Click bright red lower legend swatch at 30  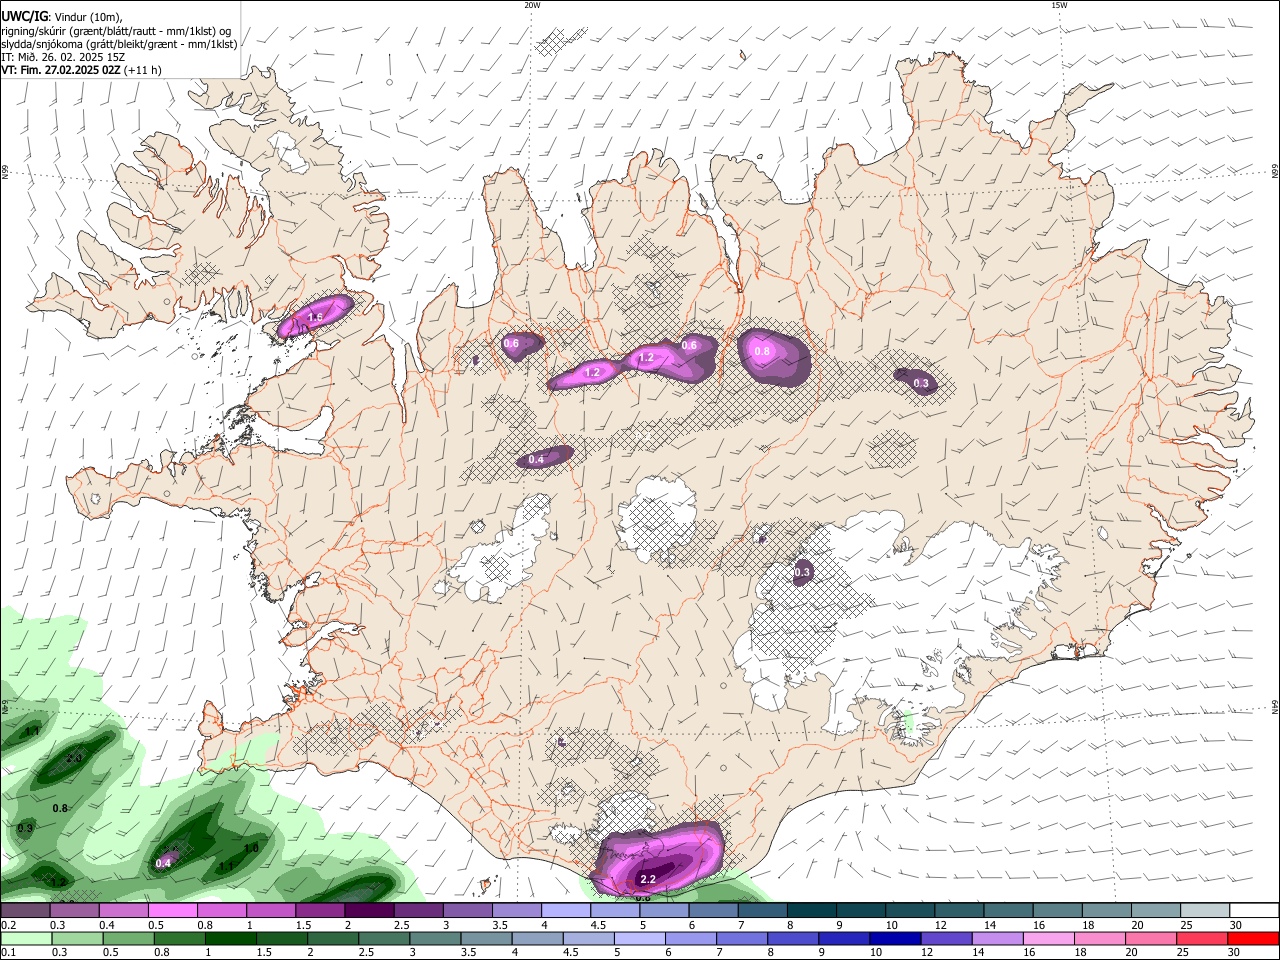click(x=1254, y=939)
